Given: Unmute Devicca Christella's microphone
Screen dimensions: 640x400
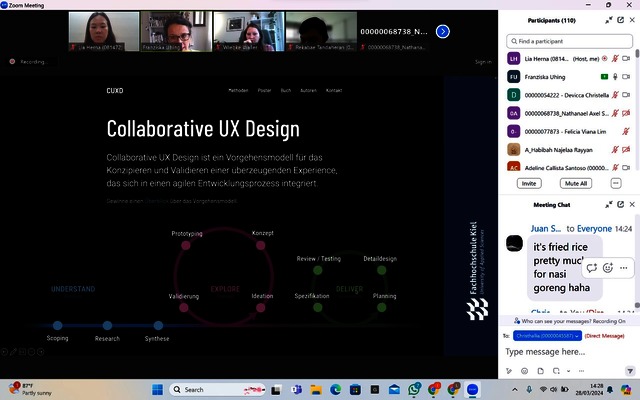Looking at the screenshot, I should pyautogui.click(x=615, y=95).
